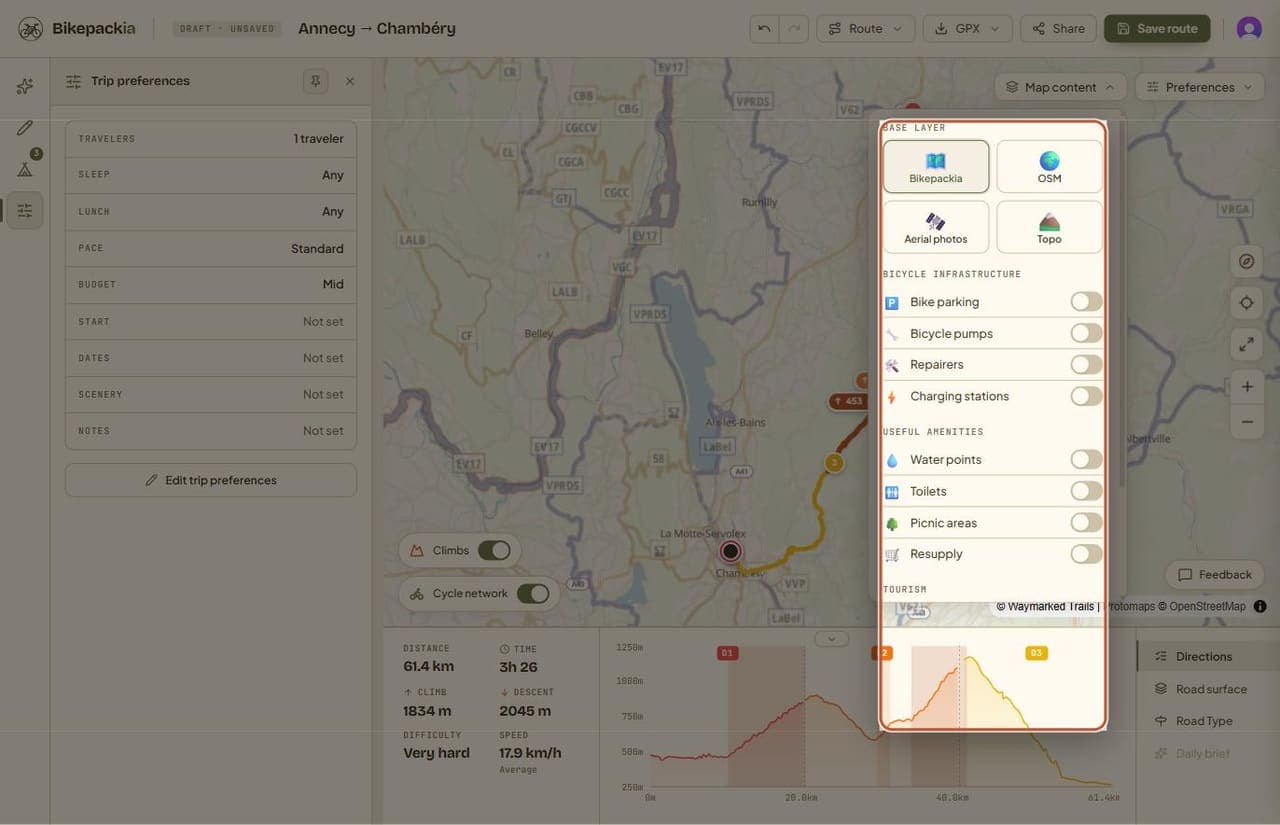The width and height of the screenshot is (1280, 825).
Task: Select the D3 stage marker on chart
Action: [x=1036, y=653]
